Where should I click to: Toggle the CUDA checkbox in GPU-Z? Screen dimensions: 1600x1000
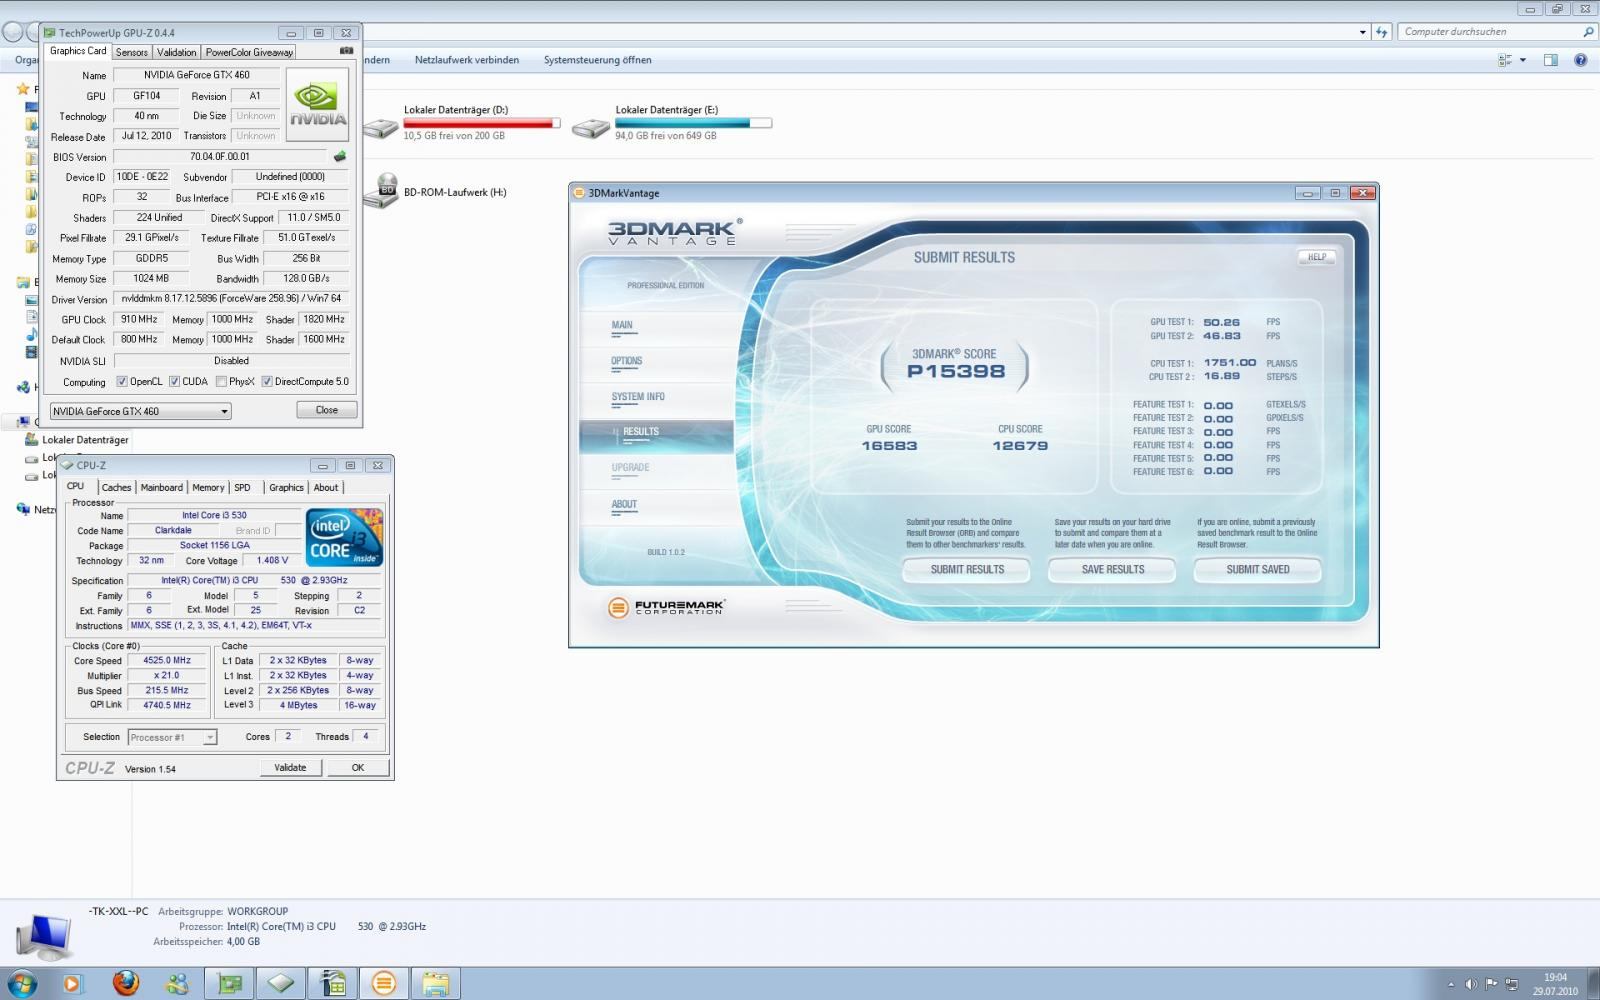174,381
